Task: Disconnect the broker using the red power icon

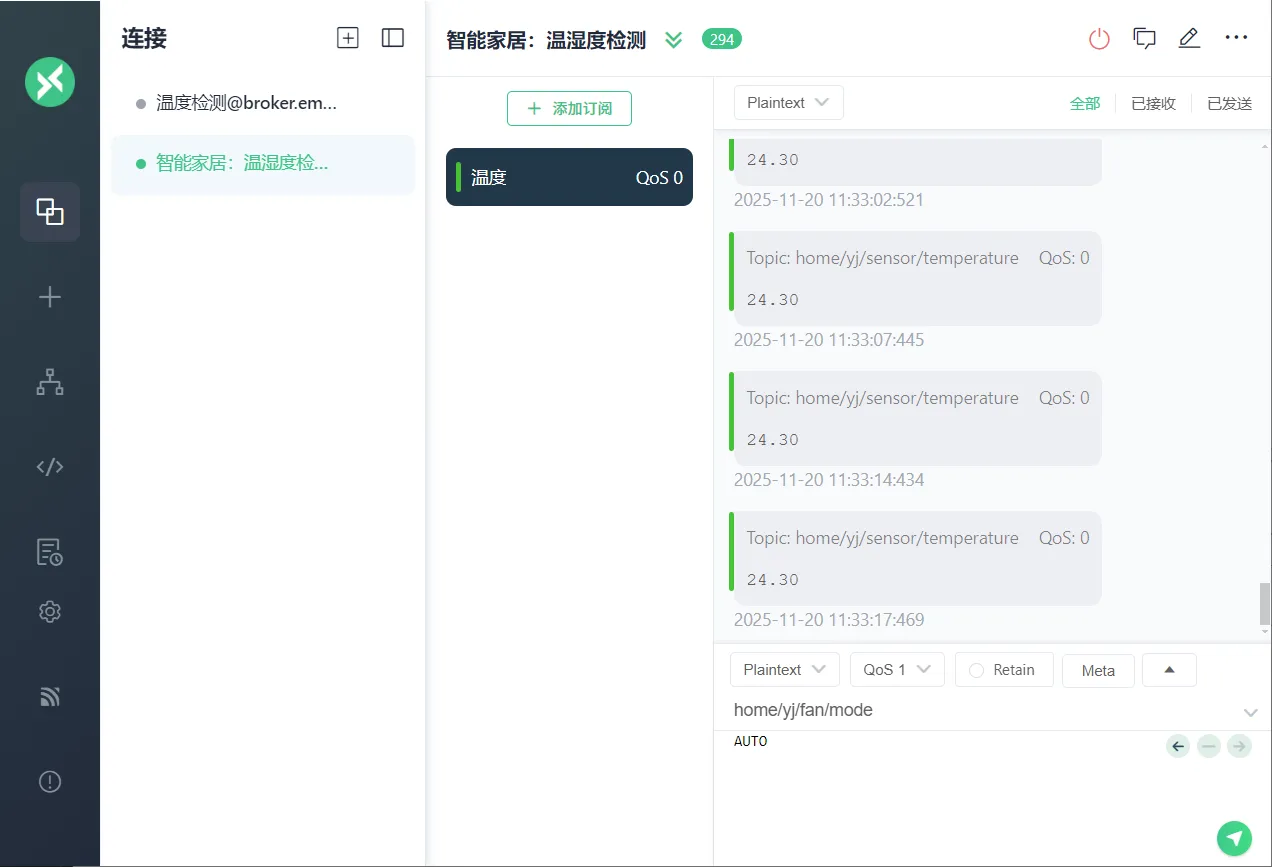Action: 1098,38
